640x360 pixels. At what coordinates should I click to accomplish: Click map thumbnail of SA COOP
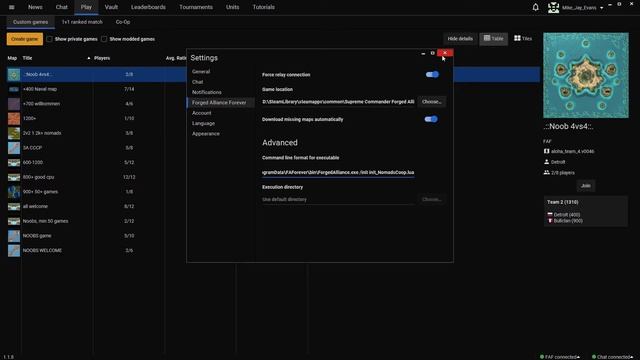coord(14,148)
